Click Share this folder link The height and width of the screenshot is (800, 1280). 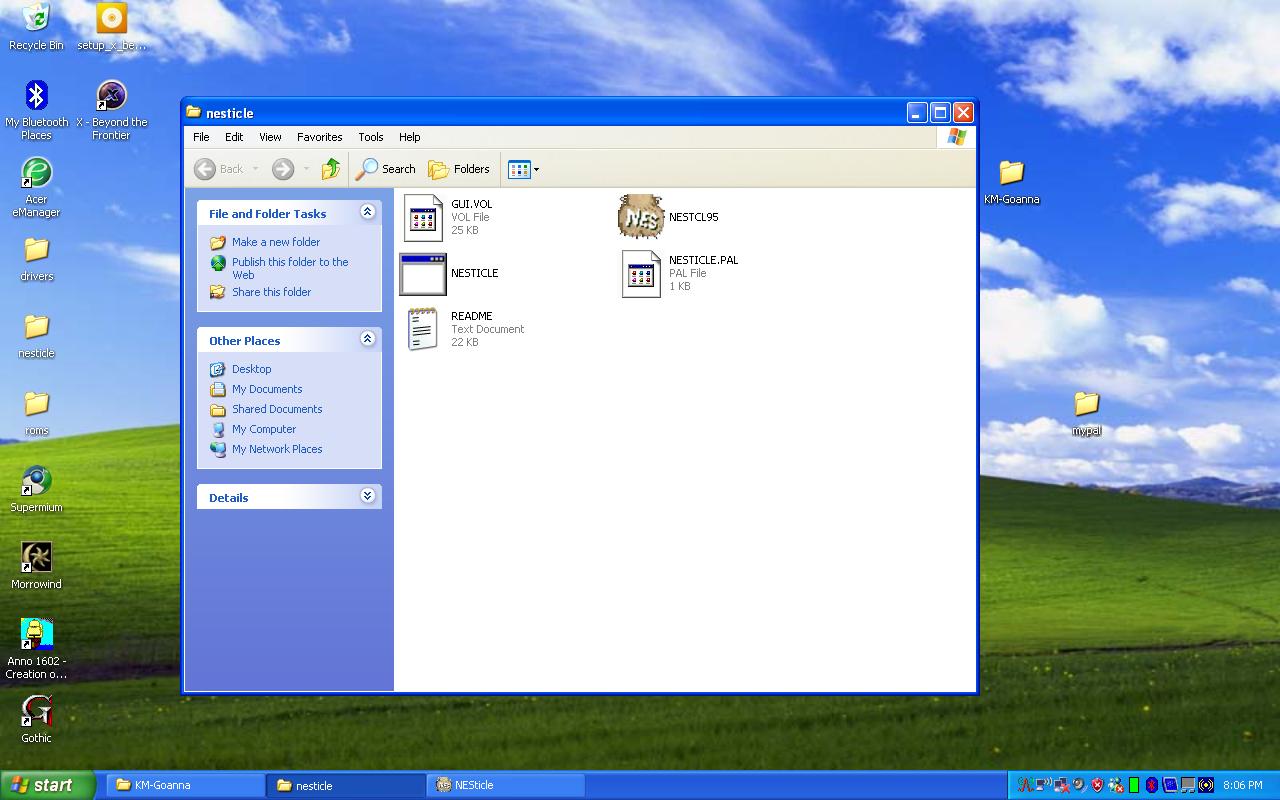click(271, 292)
